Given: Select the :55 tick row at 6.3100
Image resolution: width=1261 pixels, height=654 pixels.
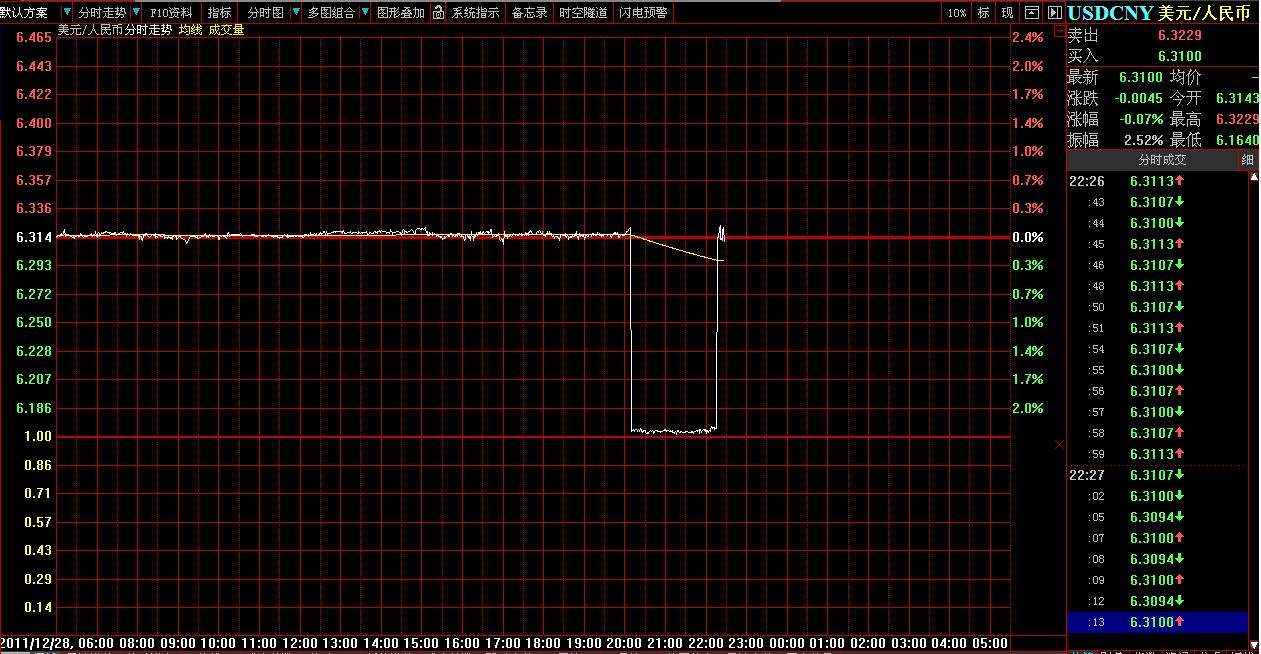Looking at the screenshot, I should point(1158,370).
